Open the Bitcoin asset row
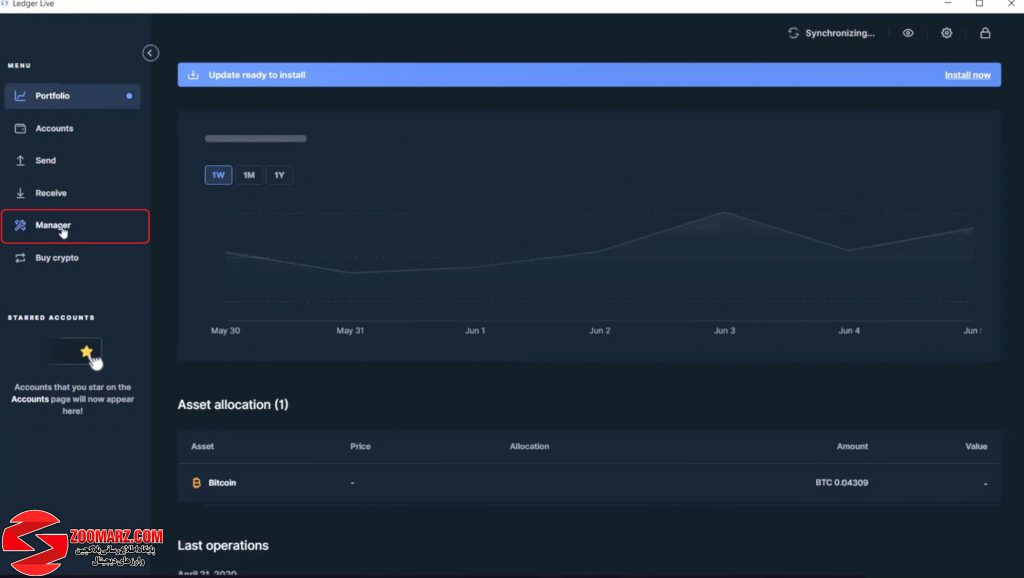Screen dimensions: 1024x578 coord(589,483)
